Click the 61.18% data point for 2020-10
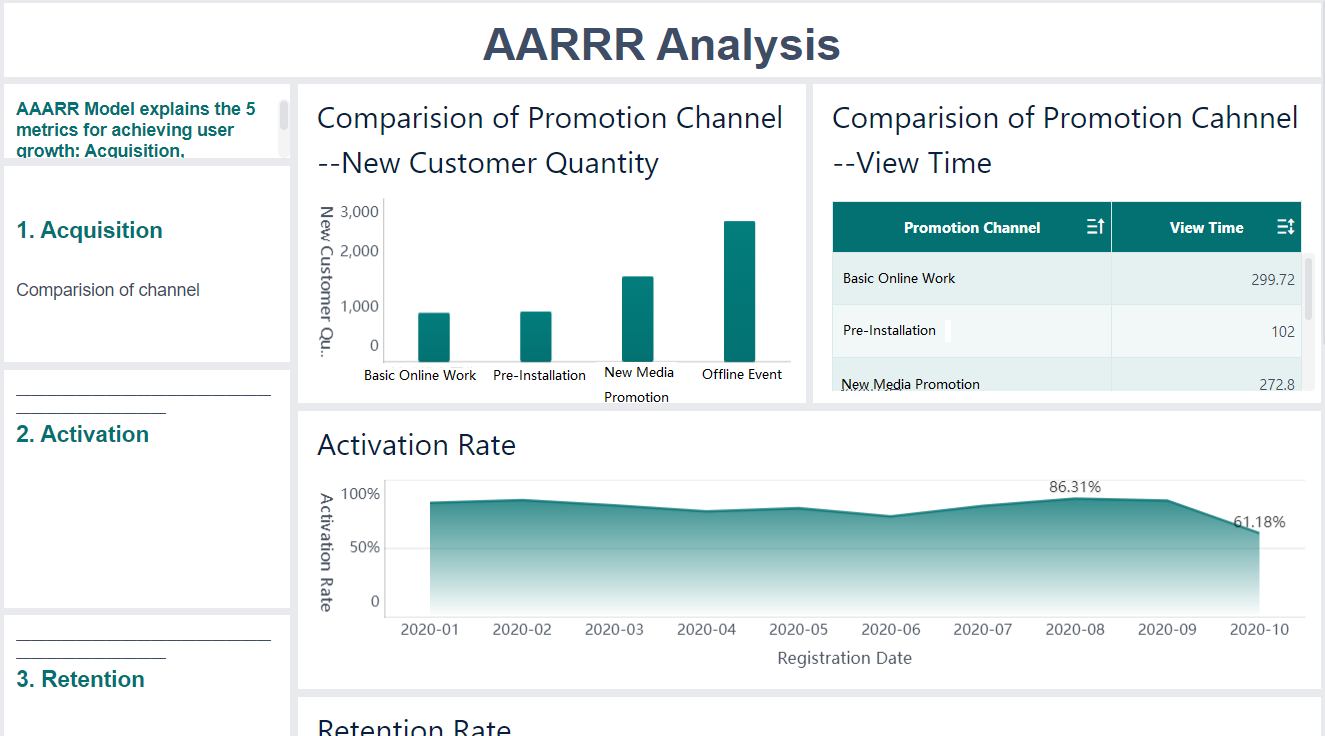This screenshot has height=736, width=1325. coord(1259,522)
